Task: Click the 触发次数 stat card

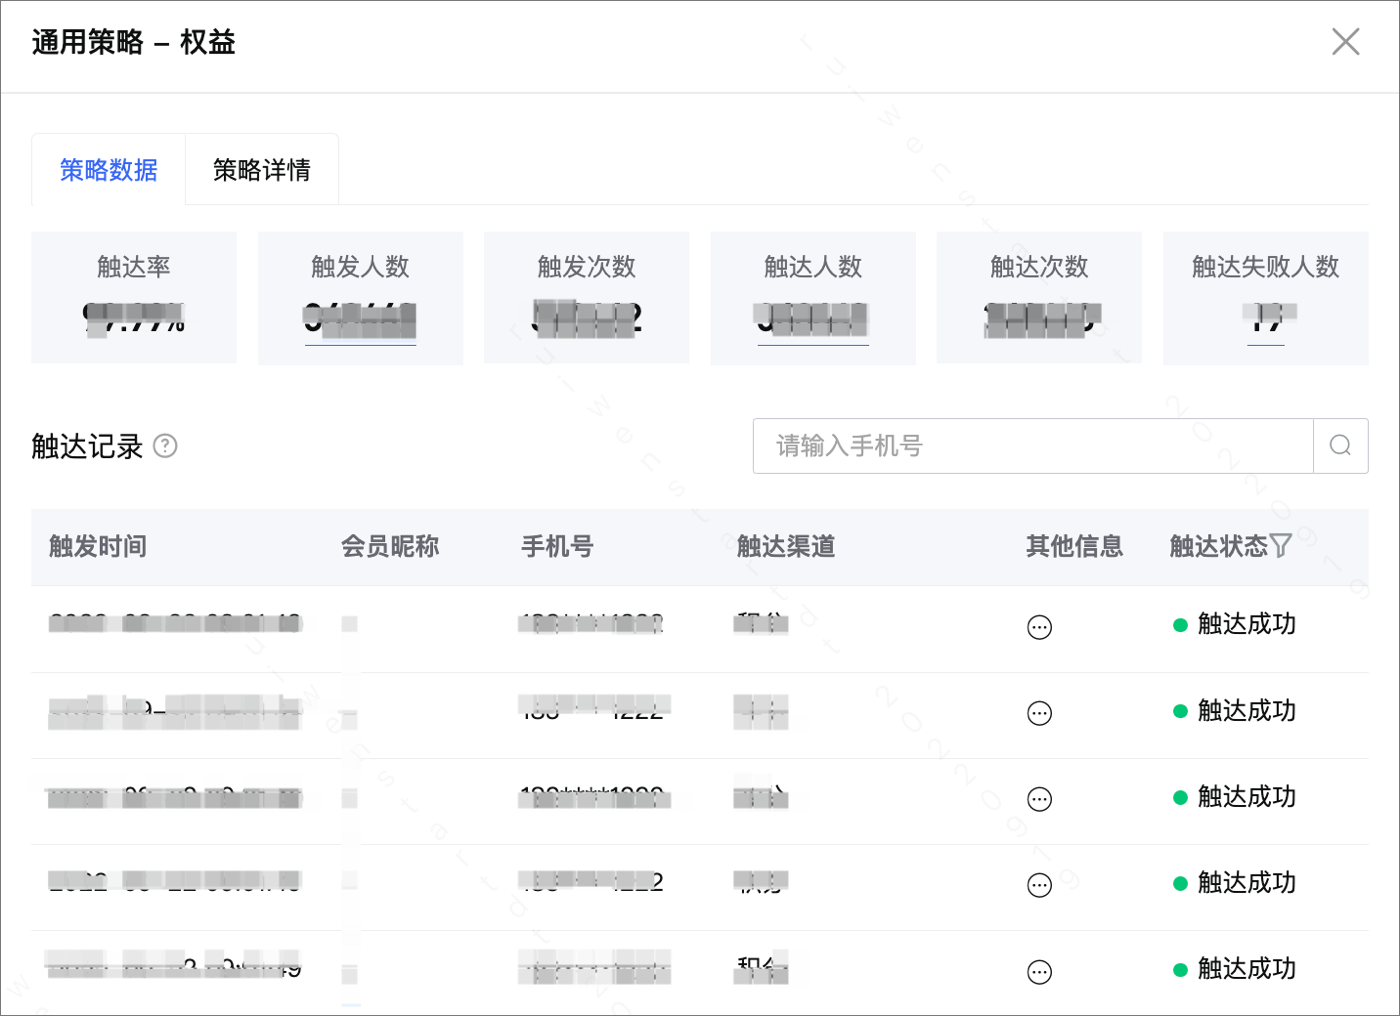Action: pos(587,298)
